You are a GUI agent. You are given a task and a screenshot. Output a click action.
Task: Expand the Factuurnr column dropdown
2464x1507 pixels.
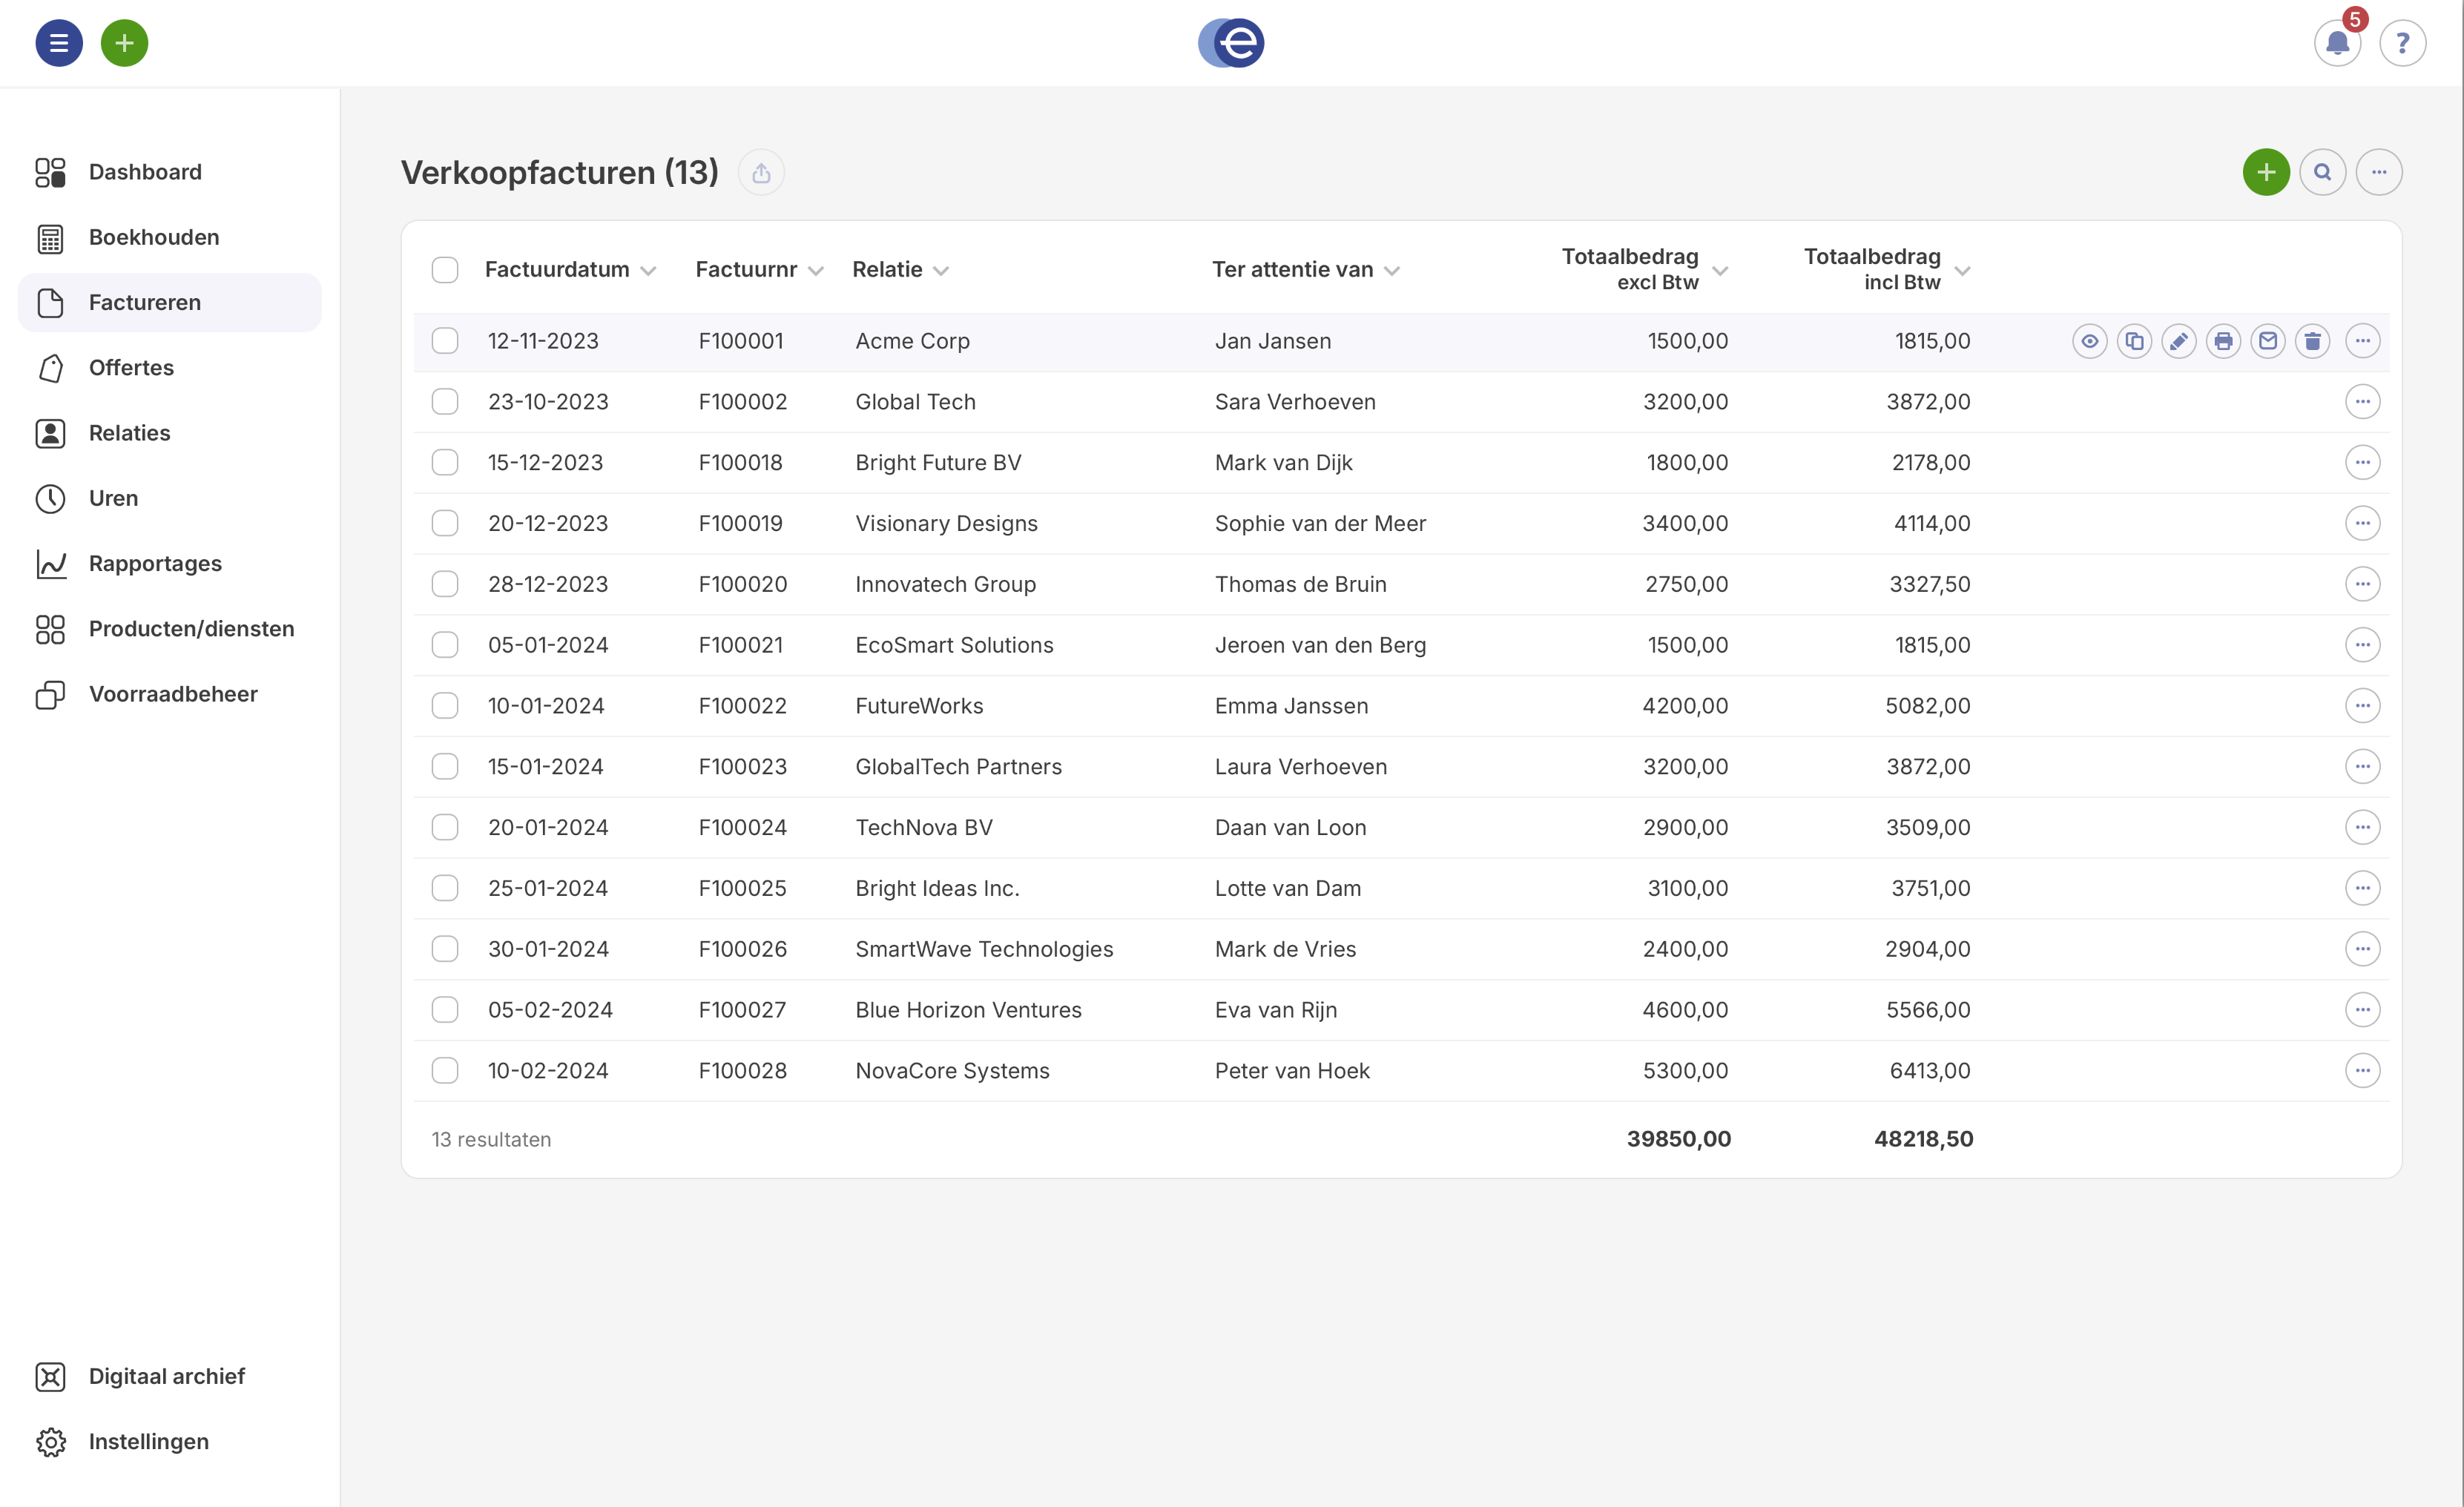[x=816, y=271]
